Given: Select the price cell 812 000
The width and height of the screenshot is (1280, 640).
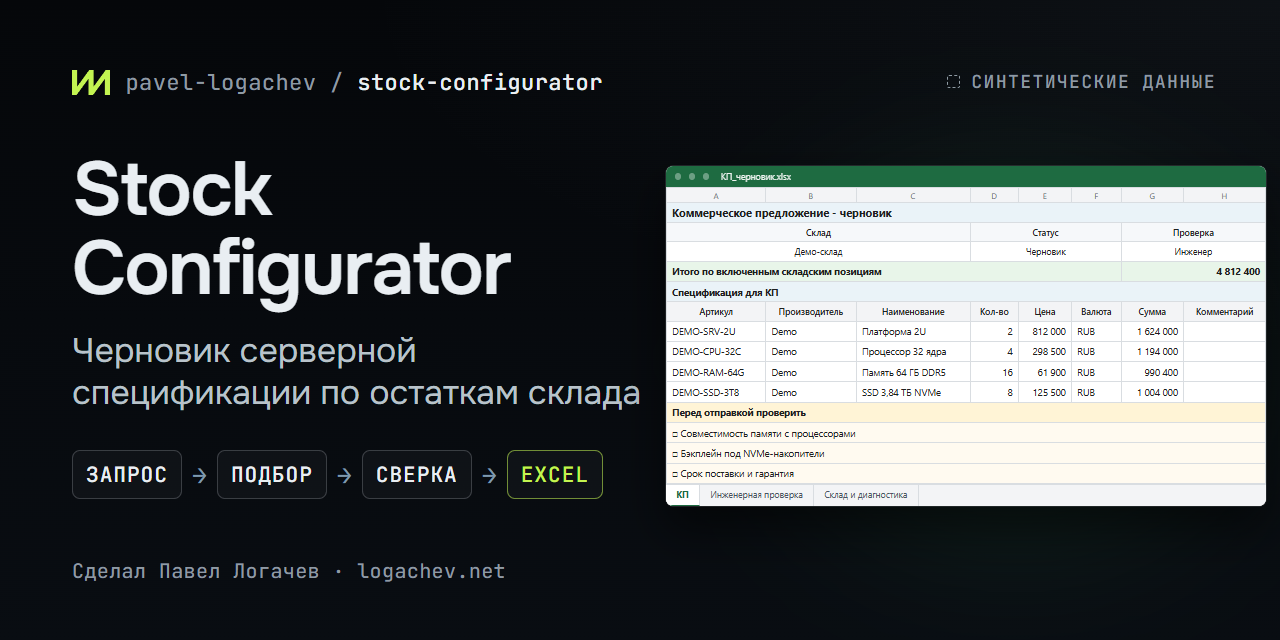Looking at the screenshot, I should pyautogui.click(x=1045, y=332).
